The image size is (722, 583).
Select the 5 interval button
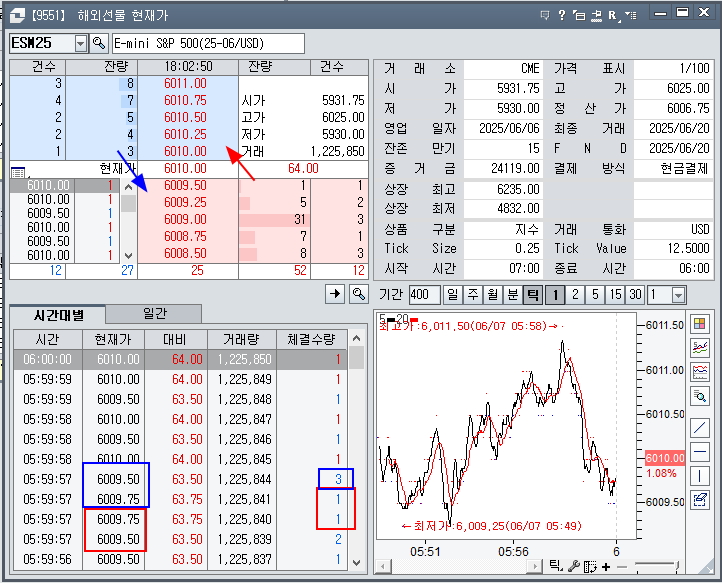click(x=595, y=295)
